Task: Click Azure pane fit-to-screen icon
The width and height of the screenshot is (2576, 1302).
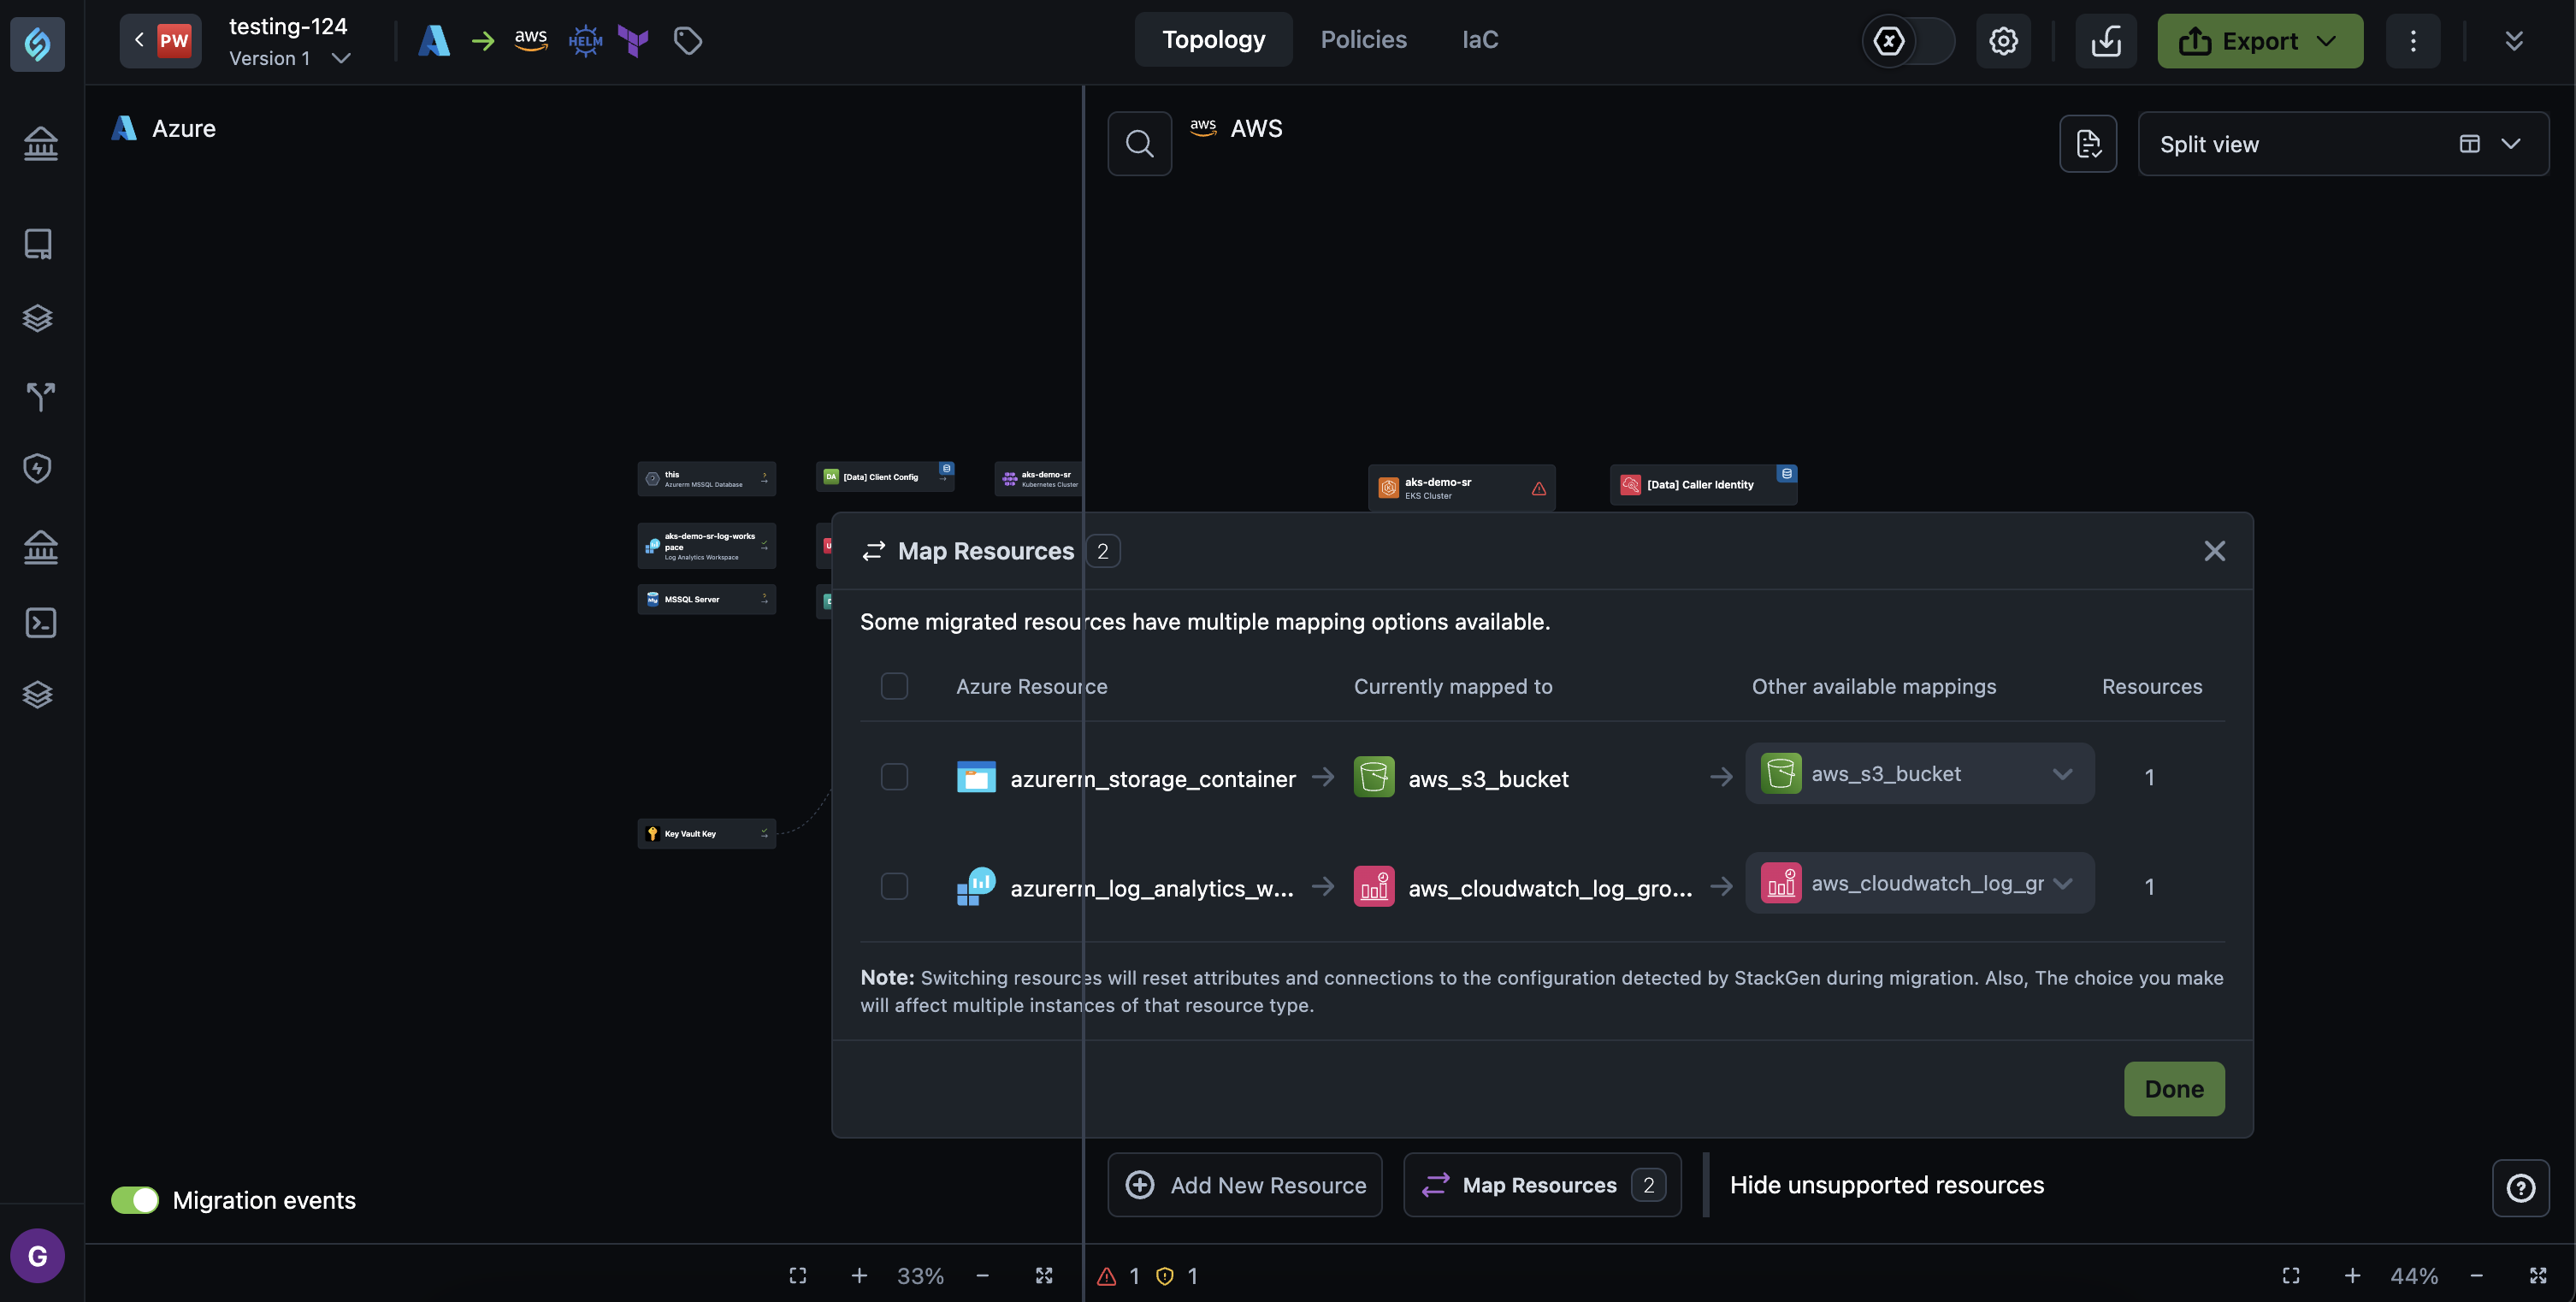Action: pos(798,1276)
